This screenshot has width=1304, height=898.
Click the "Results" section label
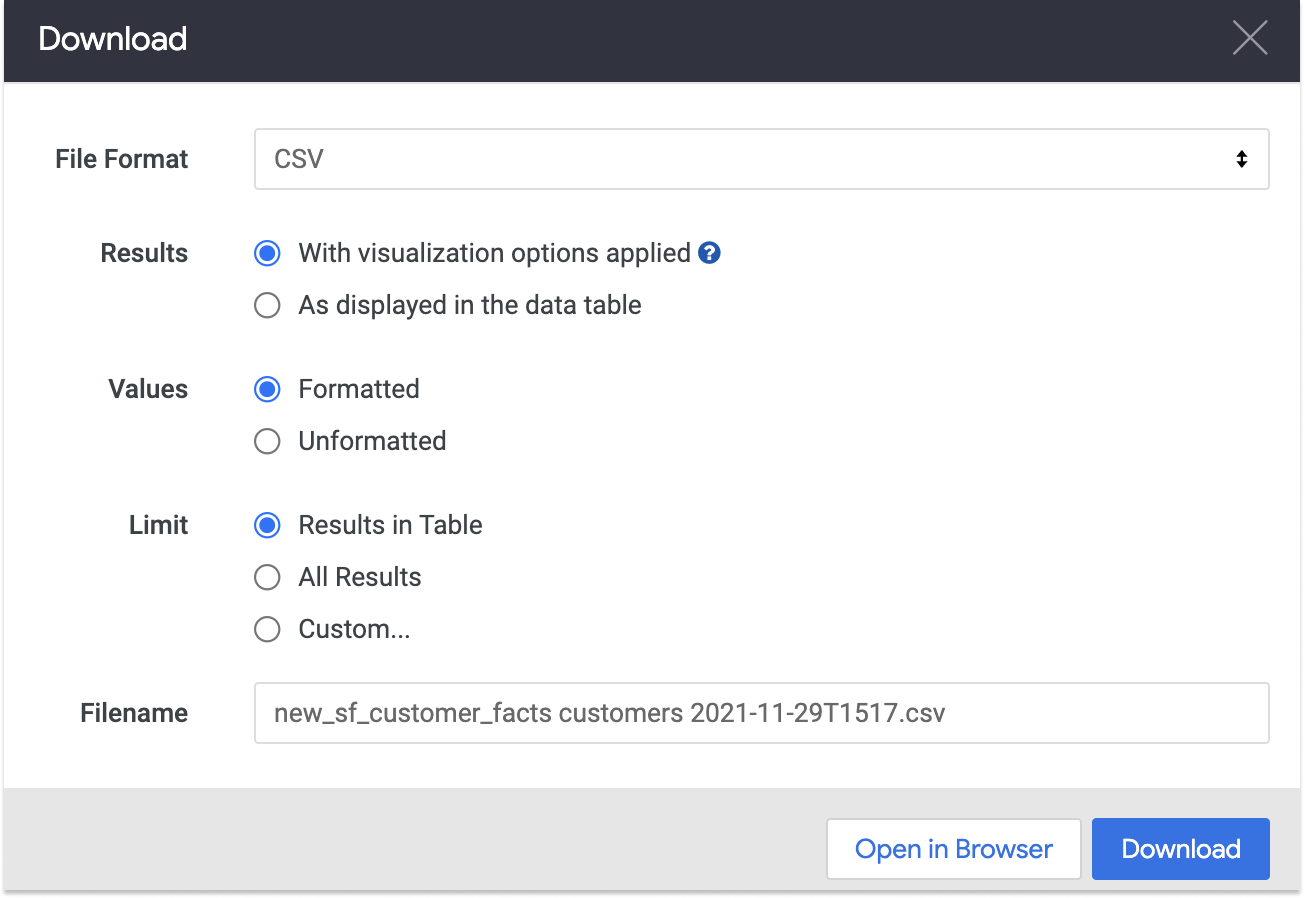(144, 254)
